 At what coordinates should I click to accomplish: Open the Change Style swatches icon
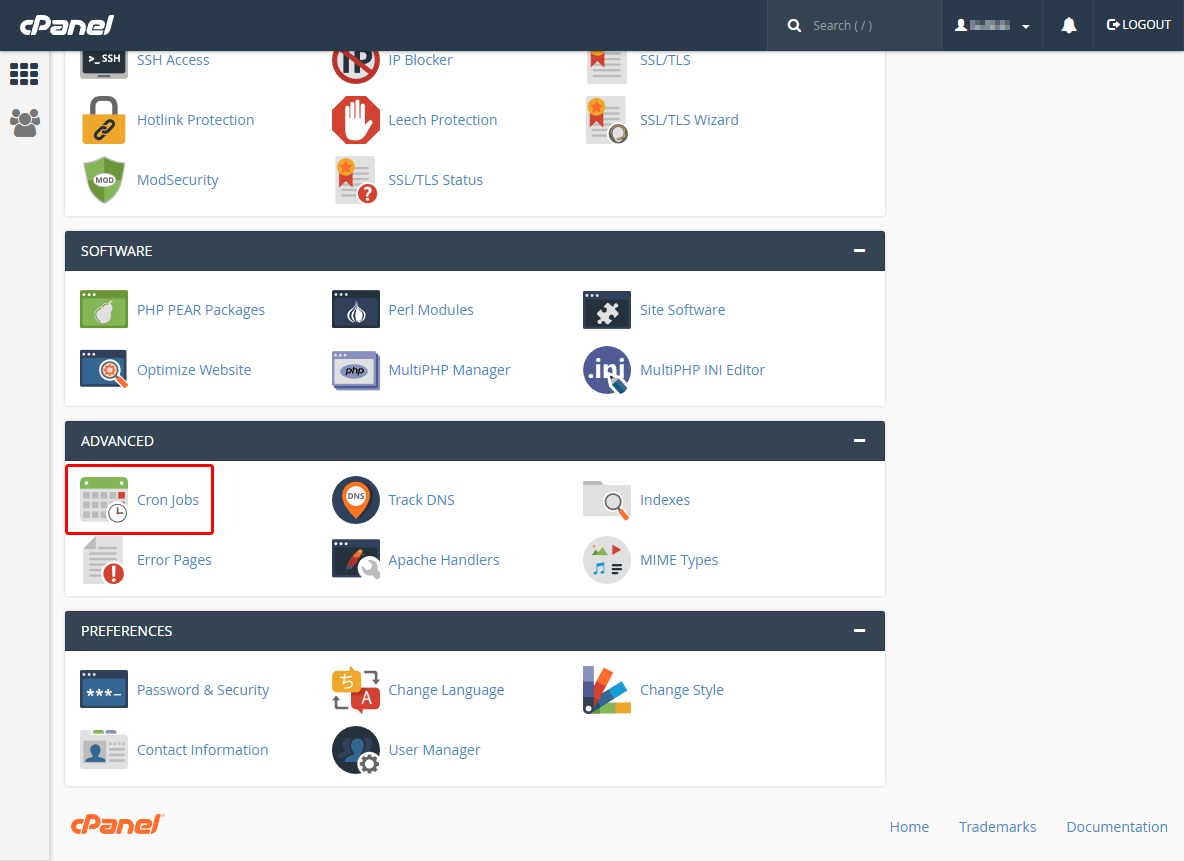coord(607,690)
